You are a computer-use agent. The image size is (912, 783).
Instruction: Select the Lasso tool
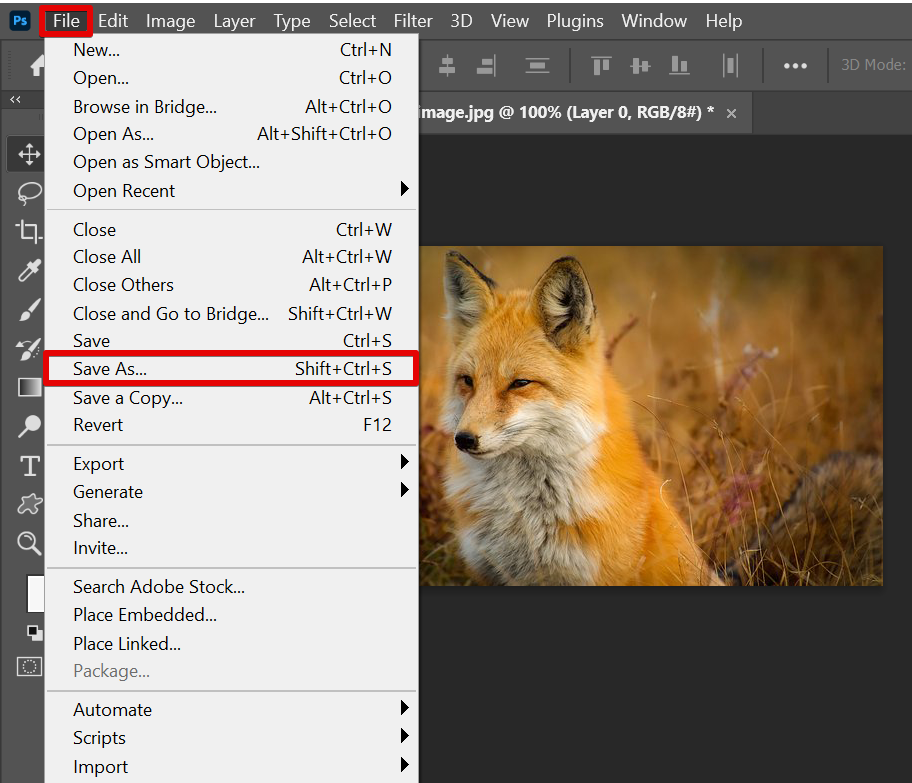click(29, 193)
